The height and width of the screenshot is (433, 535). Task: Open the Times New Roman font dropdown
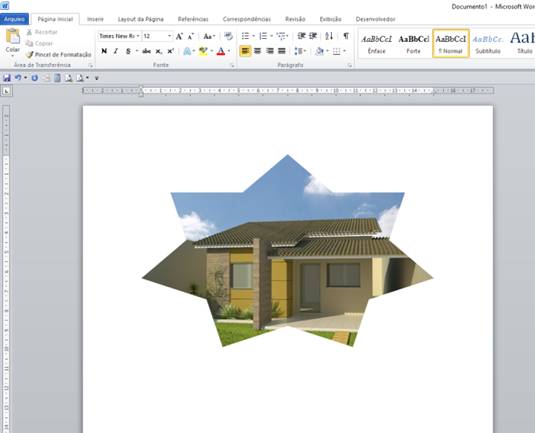click(138, 36)
